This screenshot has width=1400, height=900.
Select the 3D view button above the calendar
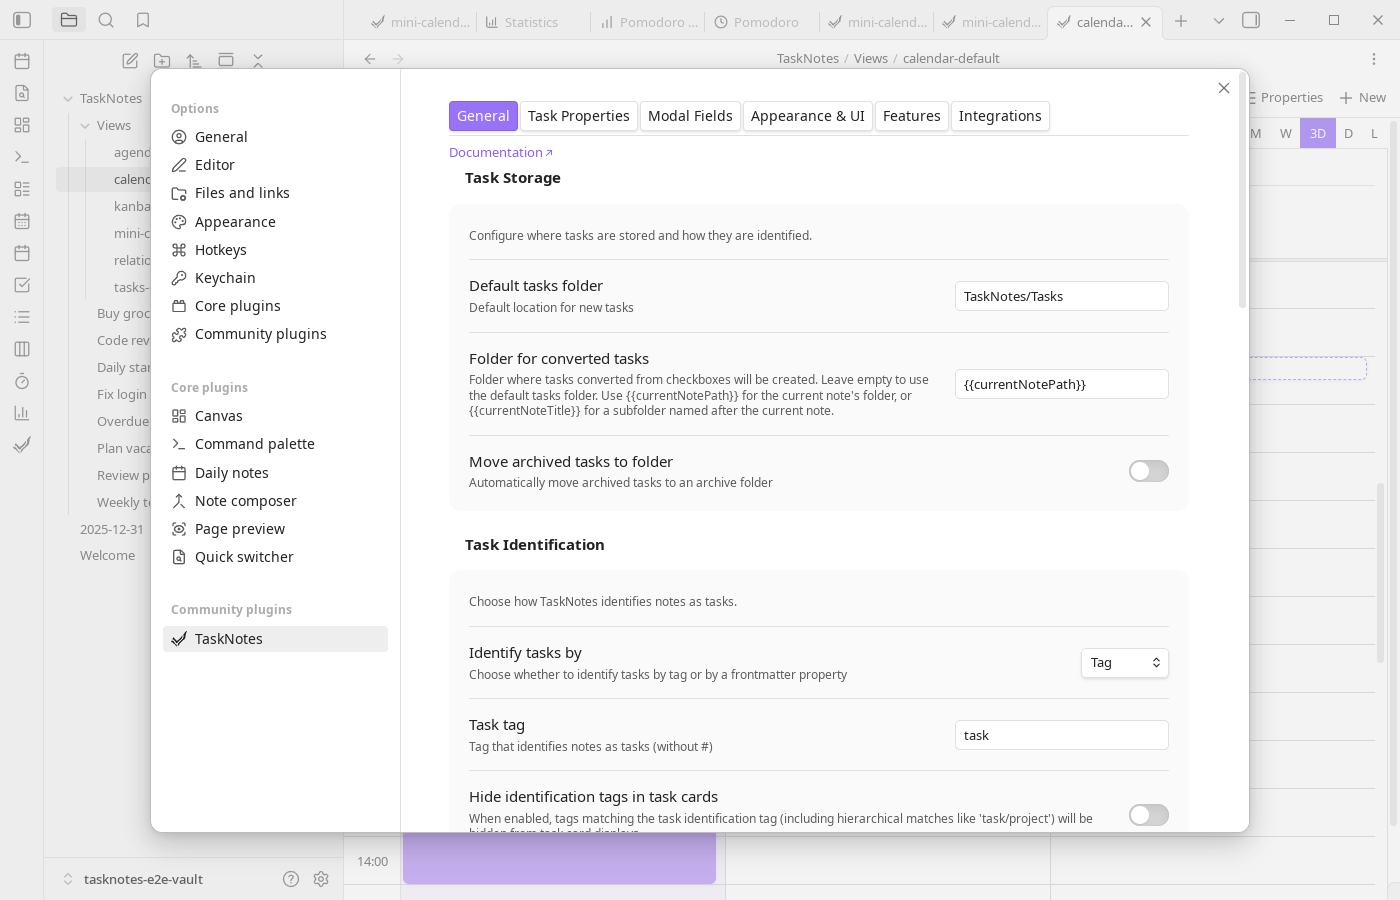point(1317,133)
